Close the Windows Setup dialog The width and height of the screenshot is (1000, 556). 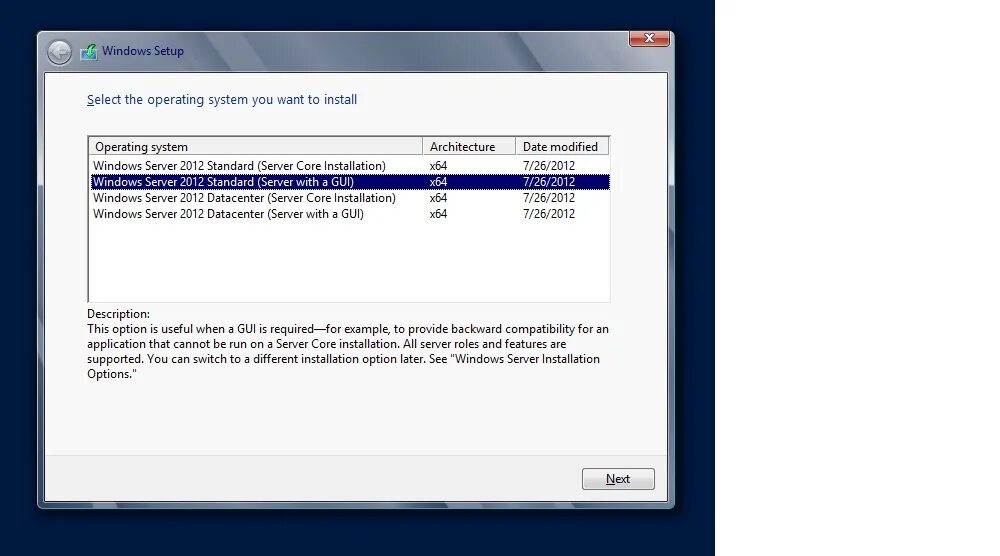pos(649,38)
